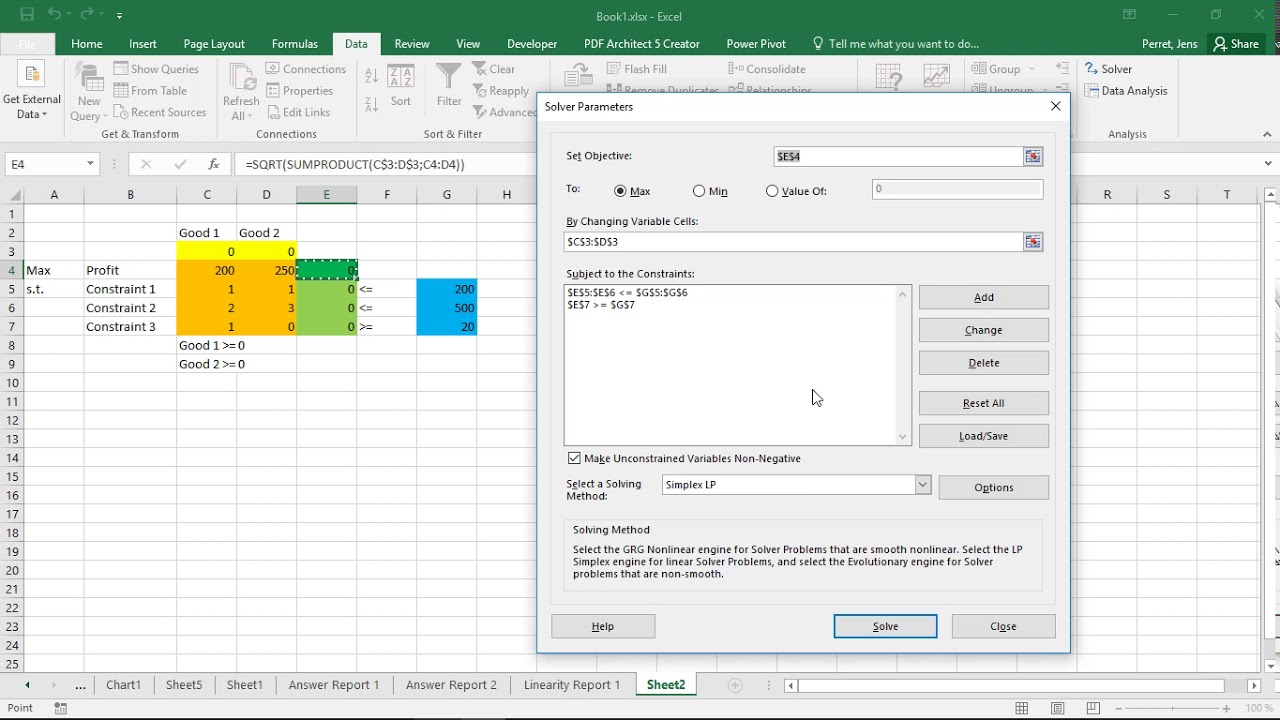Open Recent Sources command
This screenshot has width=1280, height=720.
pyautogui.click(x=159, y=113)
